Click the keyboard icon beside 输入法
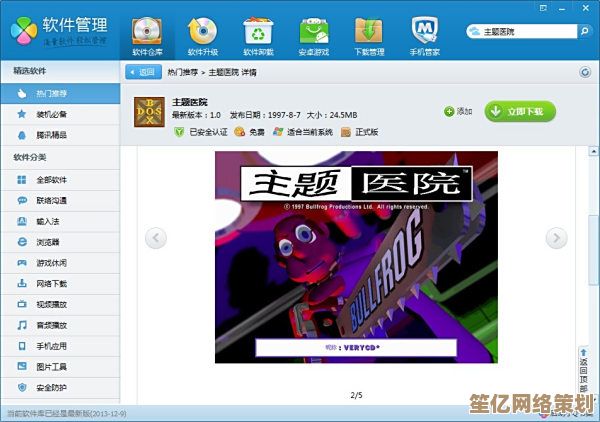The image size is (600, 422). 22,221
